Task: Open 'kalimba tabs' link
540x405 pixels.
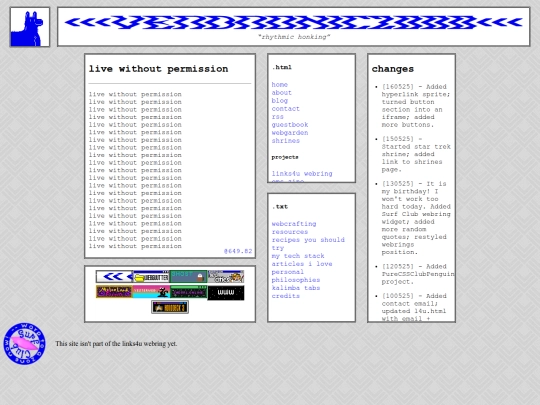Action: tap(296, 288)
